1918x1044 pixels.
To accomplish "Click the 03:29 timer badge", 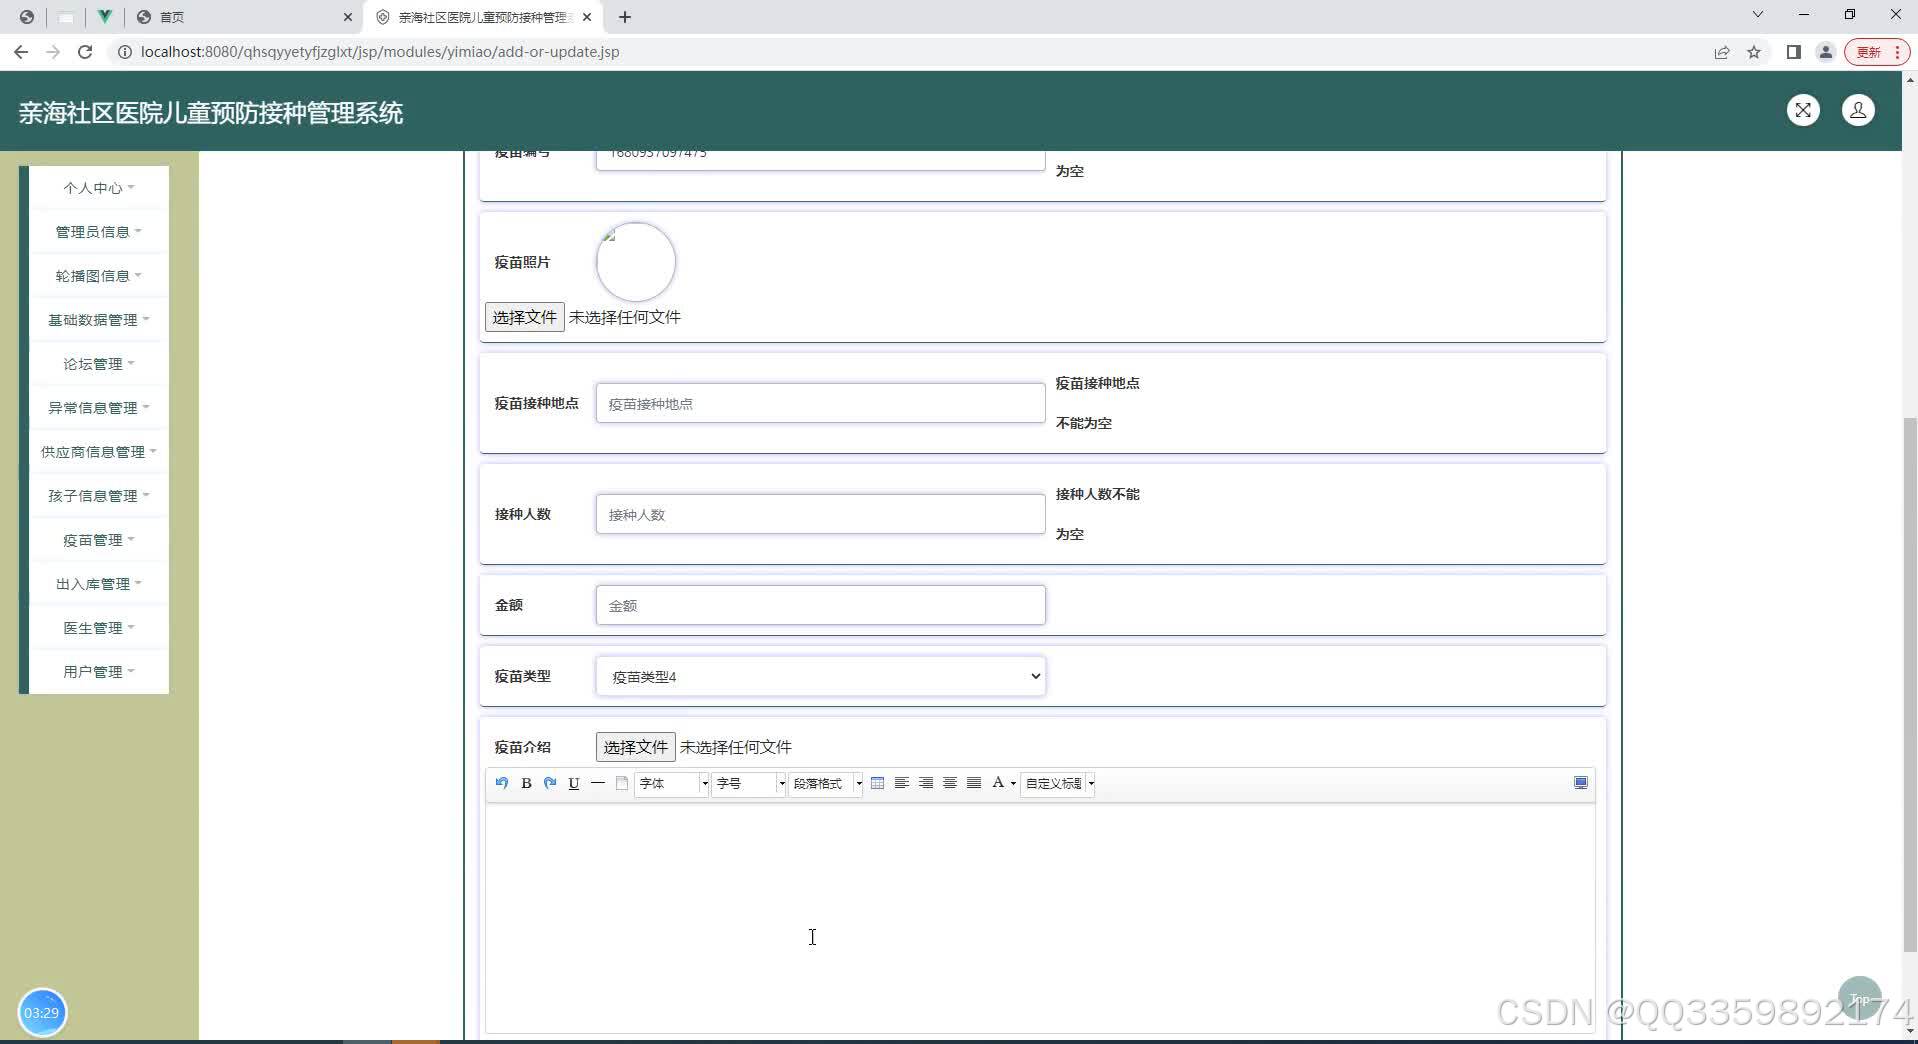I will click(x=42, y=1012).
